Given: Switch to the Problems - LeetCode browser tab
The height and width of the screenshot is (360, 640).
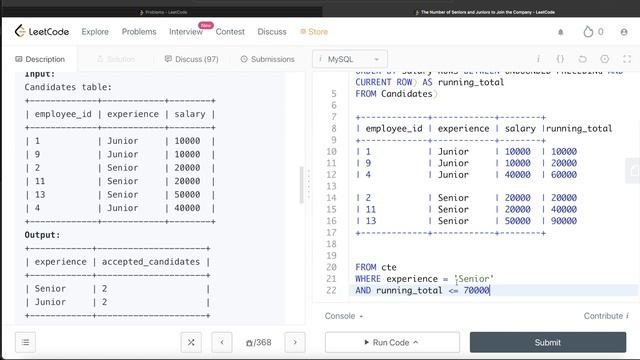Looking at the screenshot, I should (163, 12).
